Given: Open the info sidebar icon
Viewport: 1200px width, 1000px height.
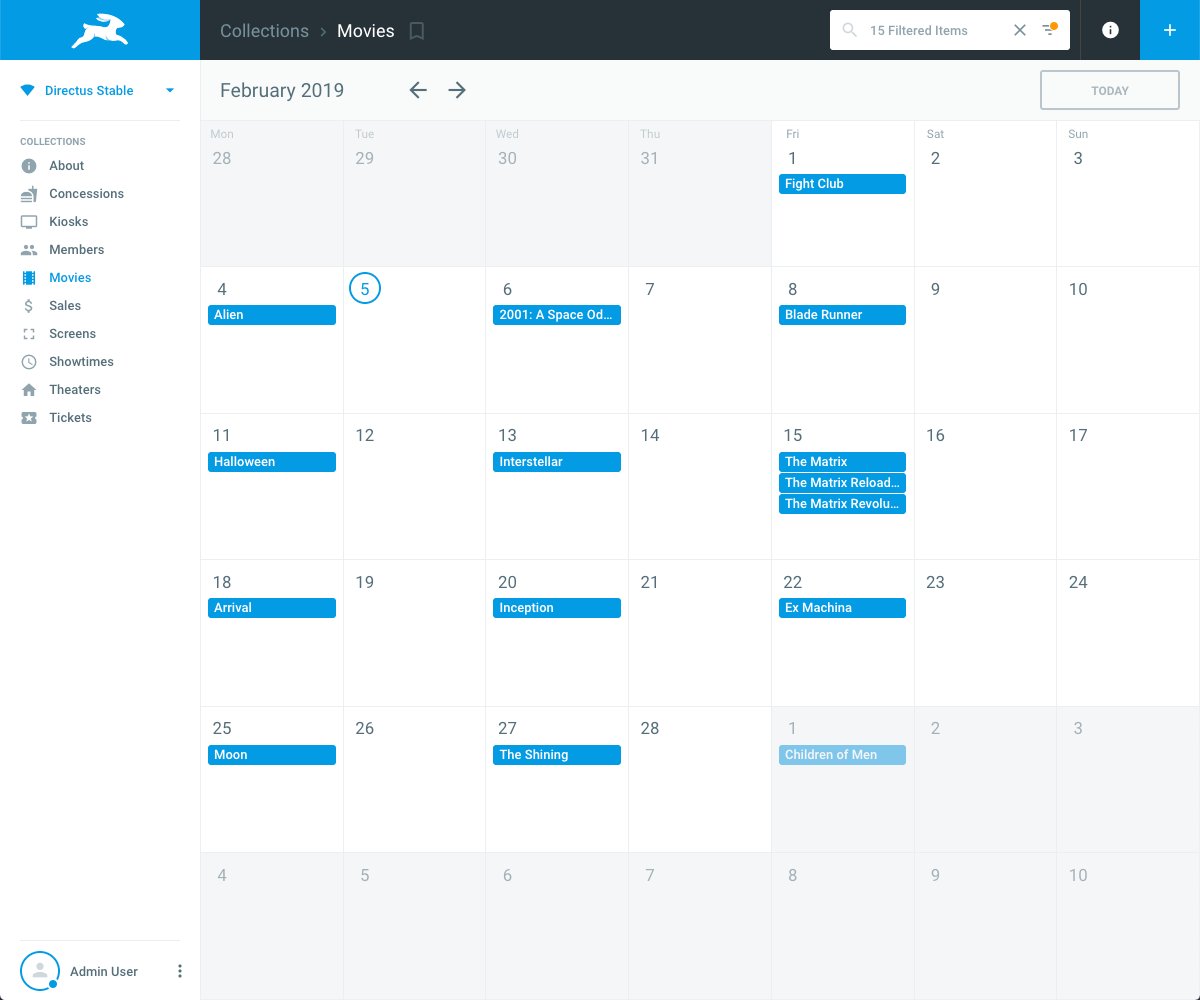Looking at the screenshot, I should (x=1110, y=30).
